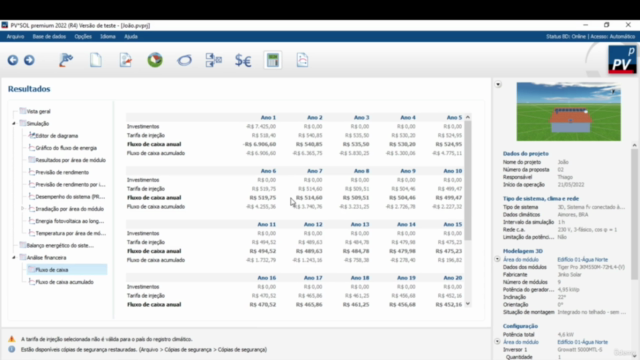Open Energia fotovoltaica ao long... item
The width and height of the screenshot is (640, 360).
(70, 221)
